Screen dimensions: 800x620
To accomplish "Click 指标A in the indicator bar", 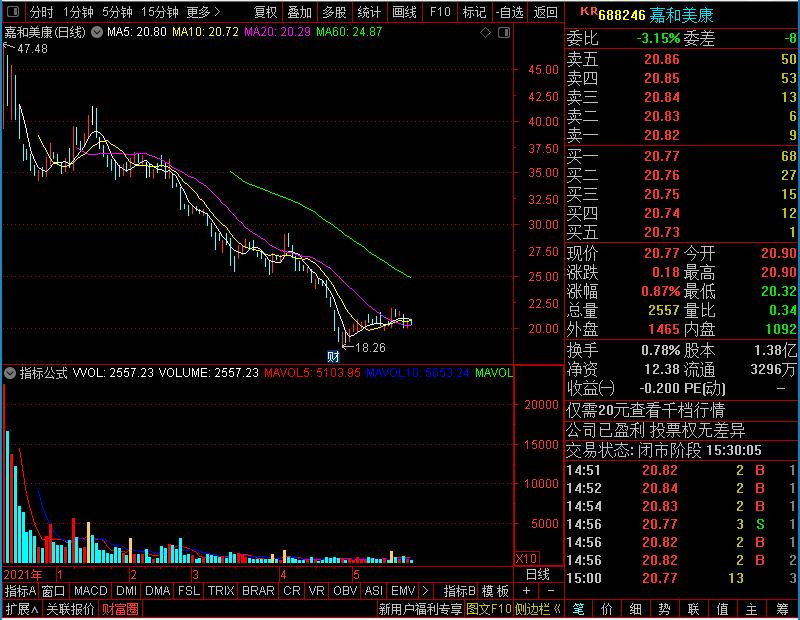I will click(20, 591).
